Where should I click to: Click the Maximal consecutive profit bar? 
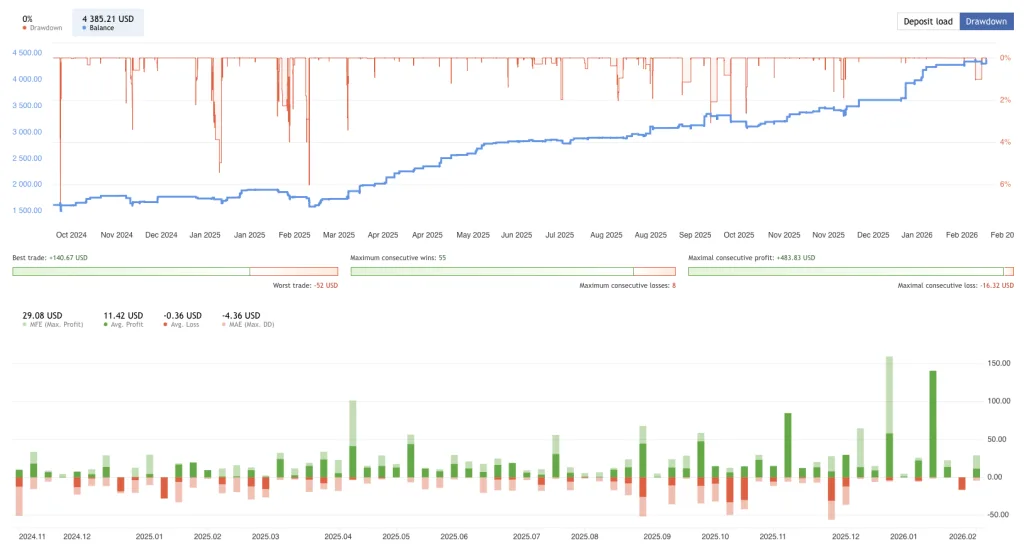click(846, 271)
